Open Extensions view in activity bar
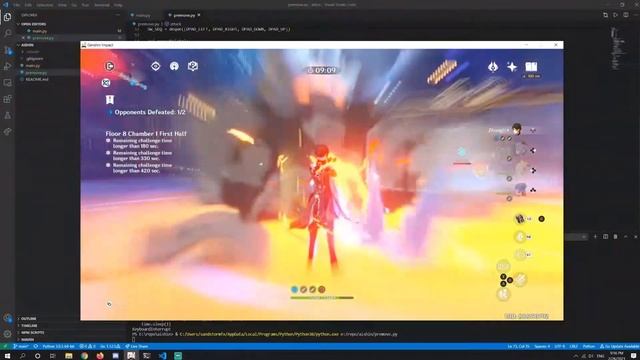The image size is (640, 360). (x=7, y=99)
